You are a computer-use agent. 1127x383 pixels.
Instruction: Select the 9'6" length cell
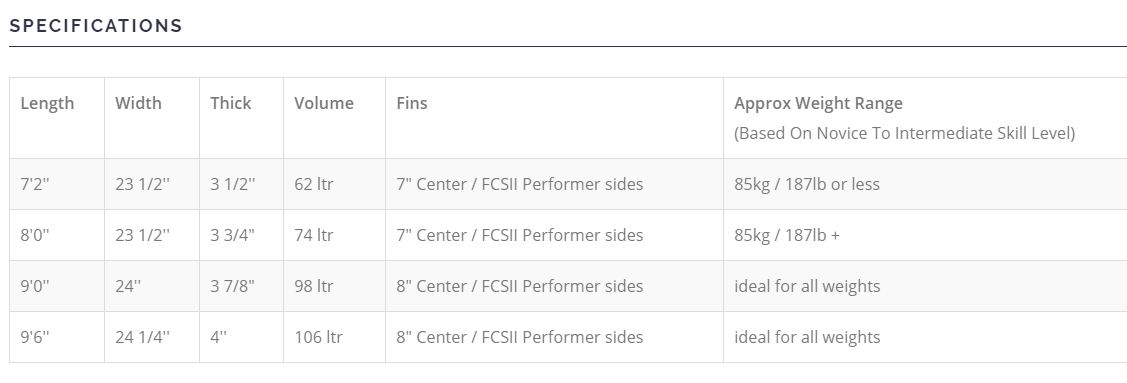point(57,337)
